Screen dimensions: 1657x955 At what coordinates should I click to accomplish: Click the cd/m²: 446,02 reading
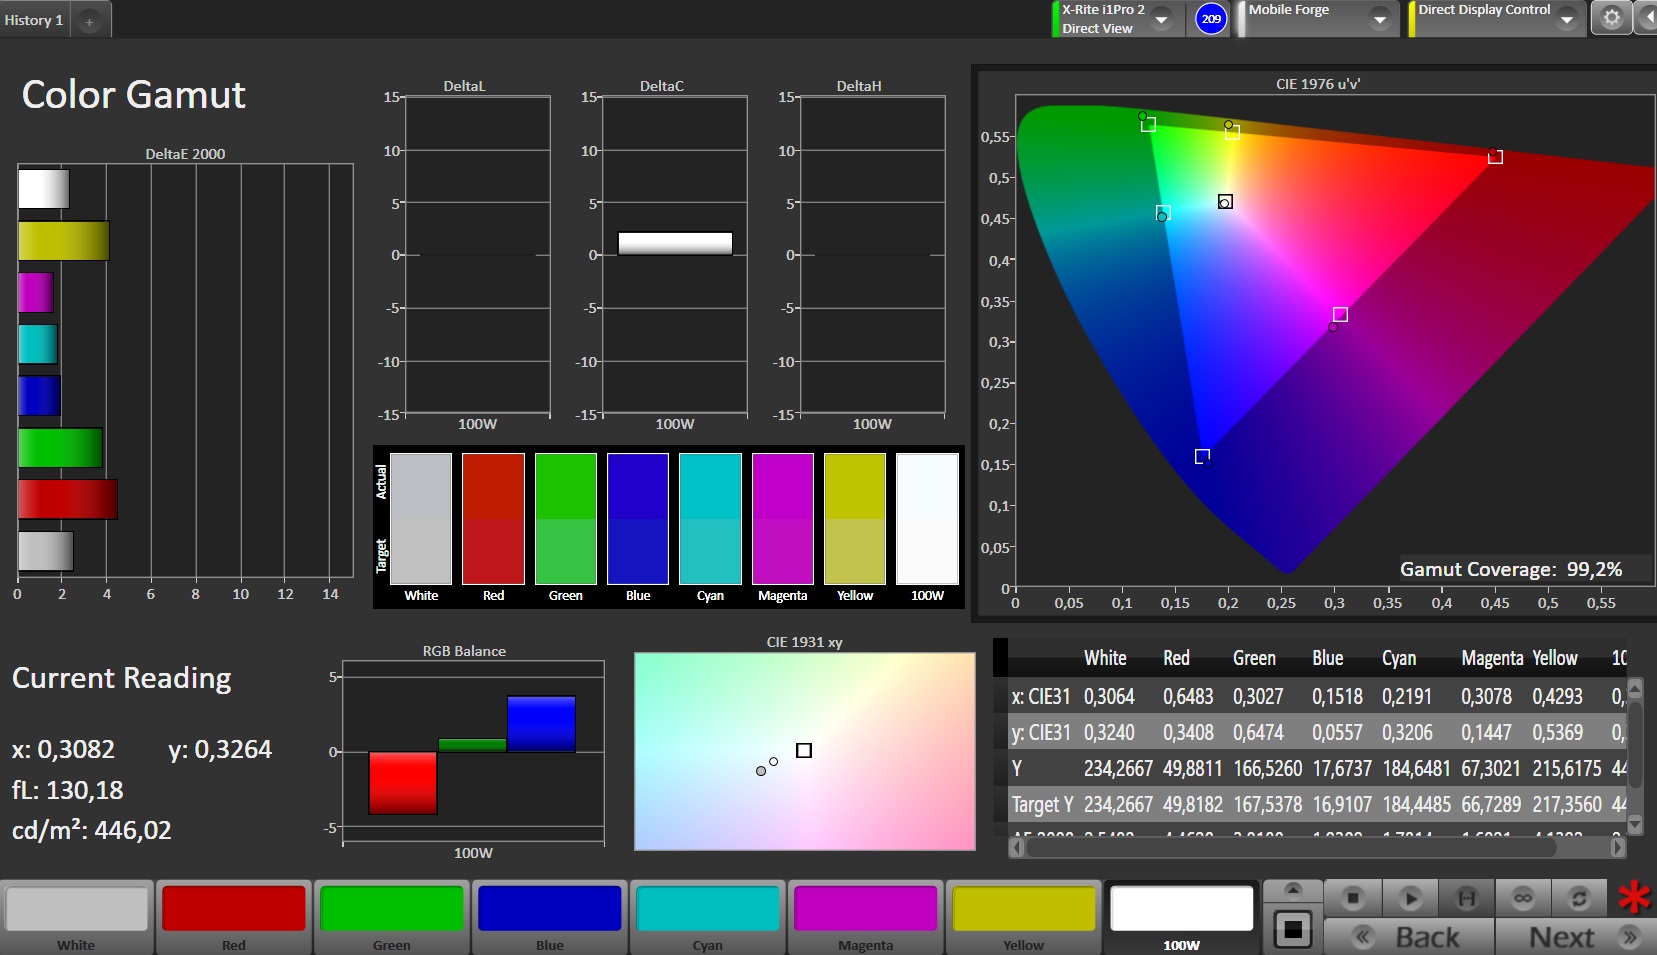(x=92, y=830)
